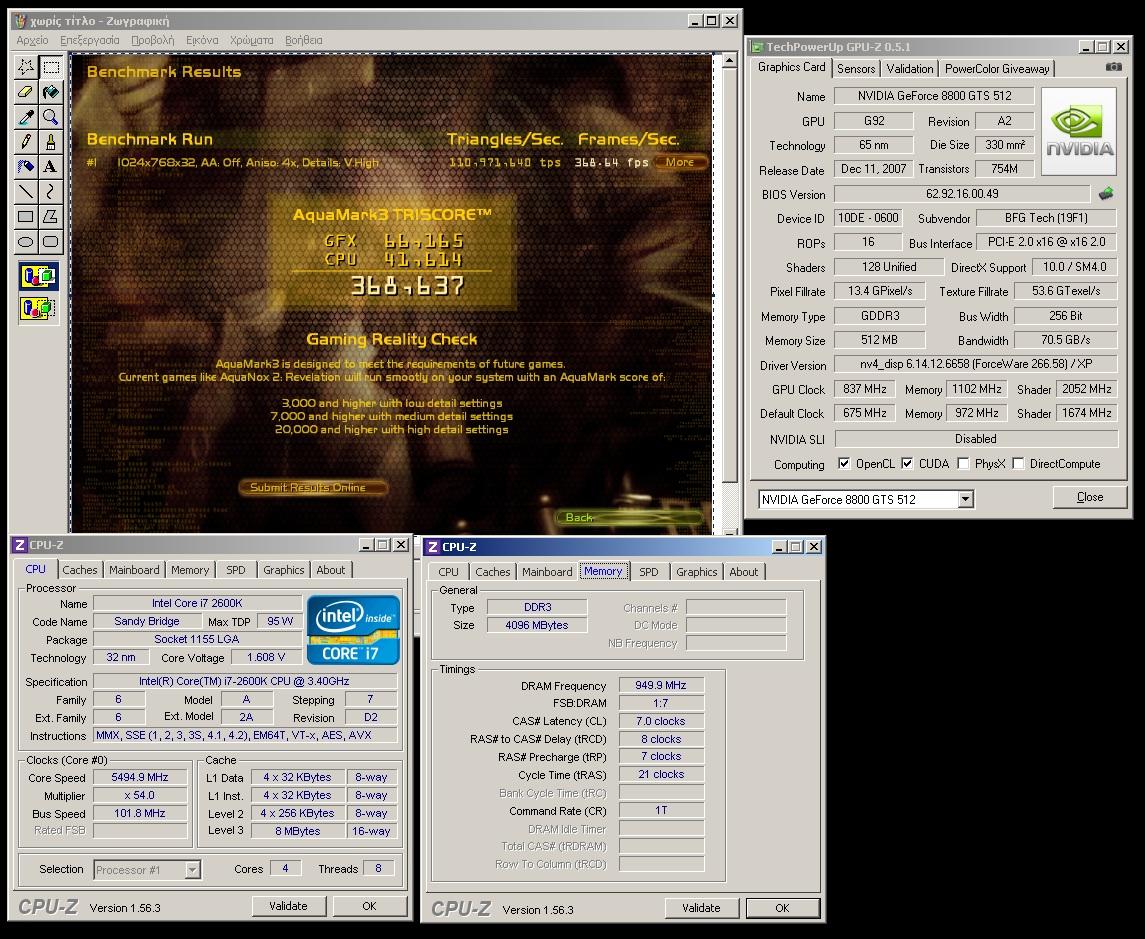This screenshot has height=939, width=1145.
Task: Choose the Airbrush spray tool
Action: pyautogui.click(x=26, y=166)
